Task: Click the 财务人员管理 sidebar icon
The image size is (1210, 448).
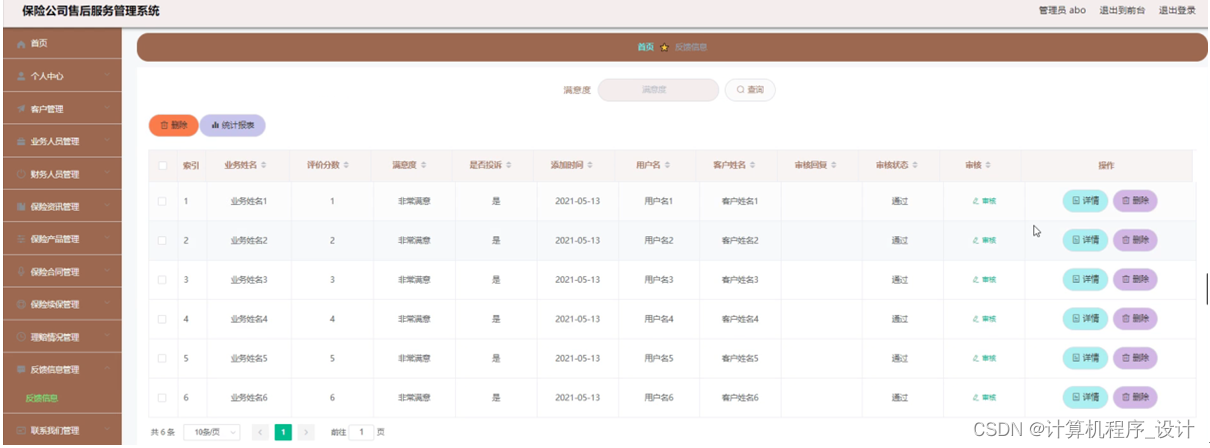Action: 22,174
